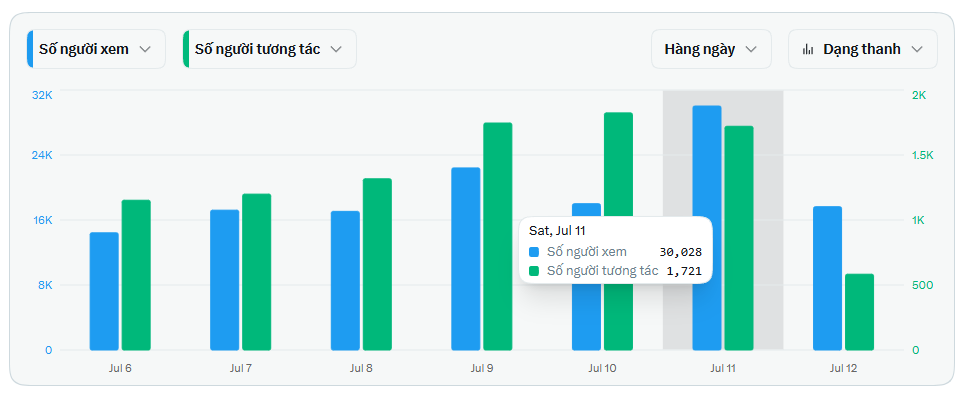The image size is (963, 394).
Task: Click the blue legend square in tooltip
Action: tap(534, 252)
